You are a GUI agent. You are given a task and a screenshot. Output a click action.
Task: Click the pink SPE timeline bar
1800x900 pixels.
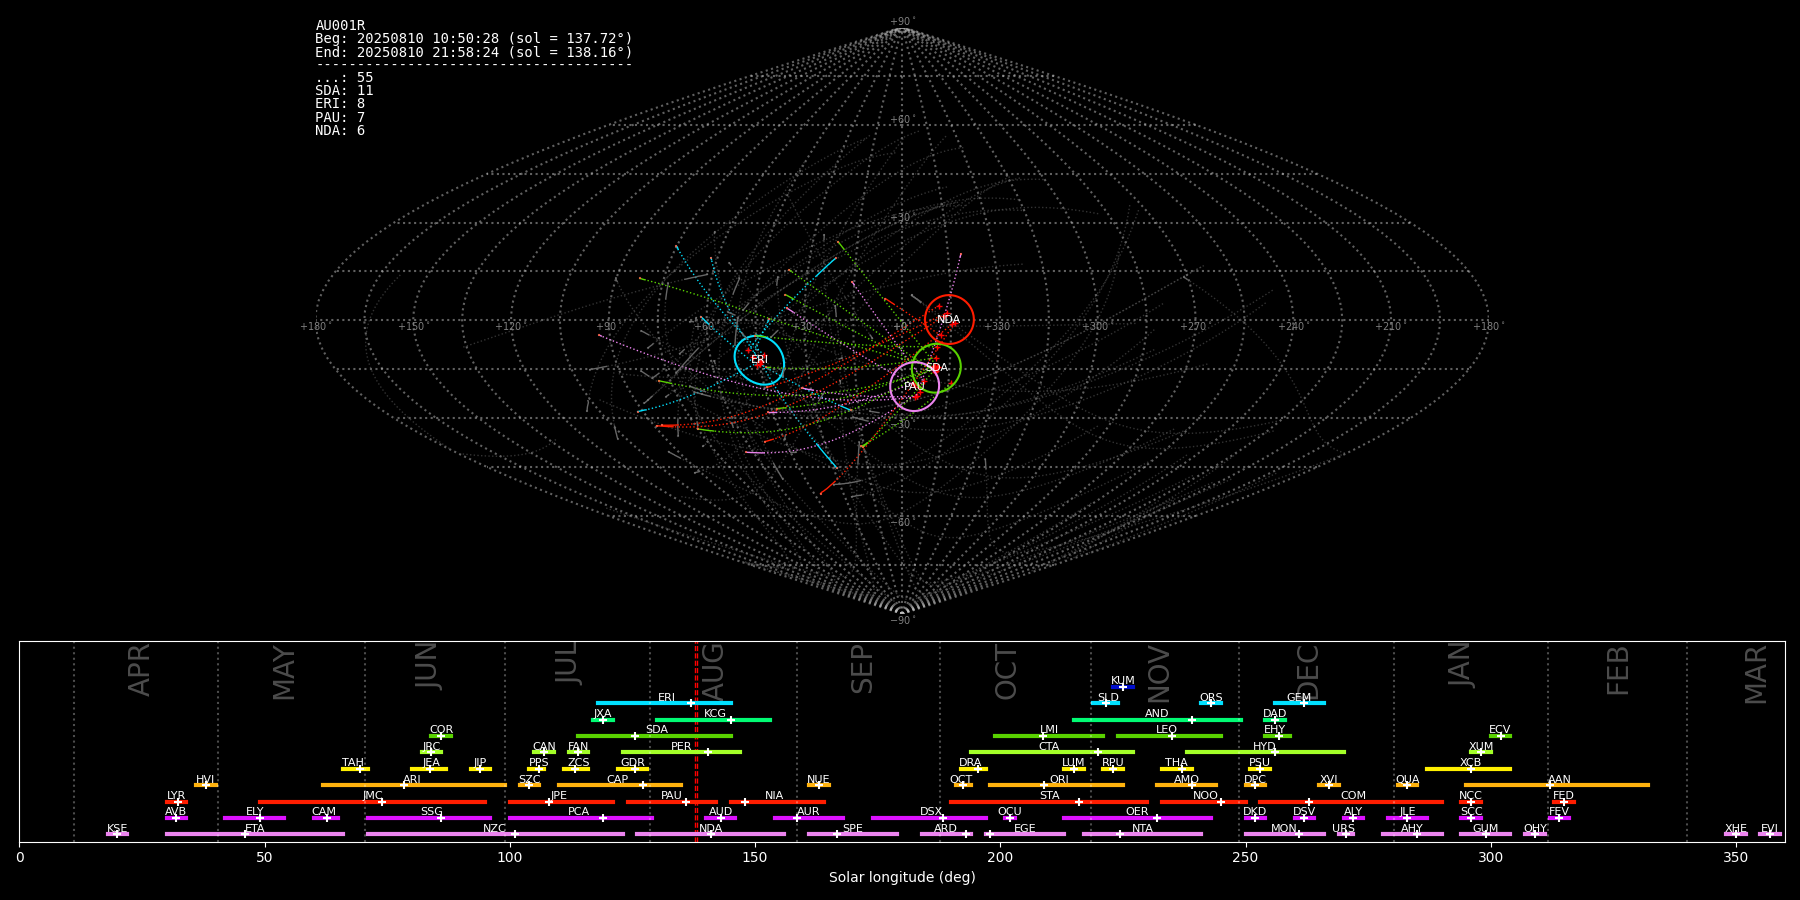click(x=853, y=834)
